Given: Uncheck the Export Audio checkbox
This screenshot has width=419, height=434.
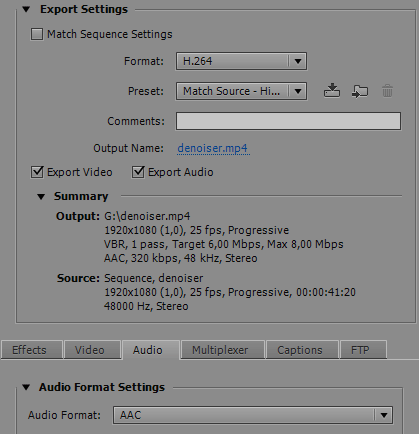Looking at the screenshot, I should pos(138,172).
